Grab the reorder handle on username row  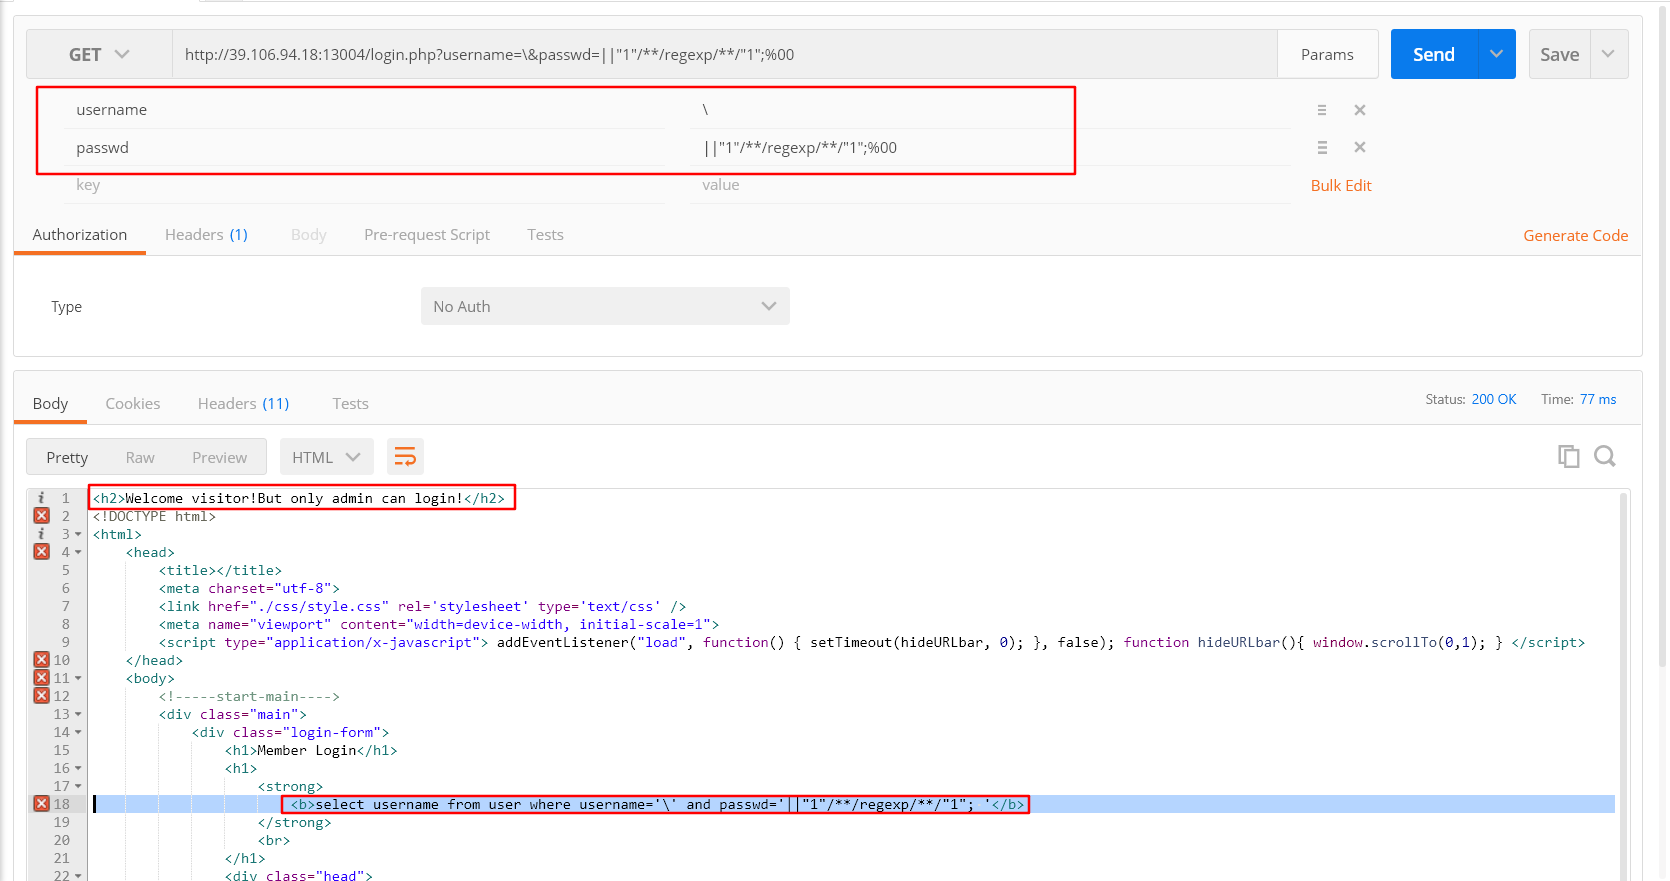(x=1322, y=110)
